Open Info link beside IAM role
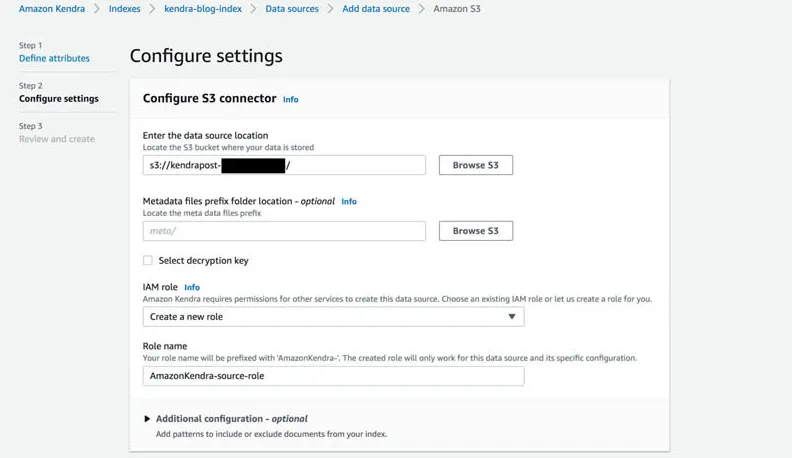The height and width of the screenshot is (458, 792). (192, 287)
